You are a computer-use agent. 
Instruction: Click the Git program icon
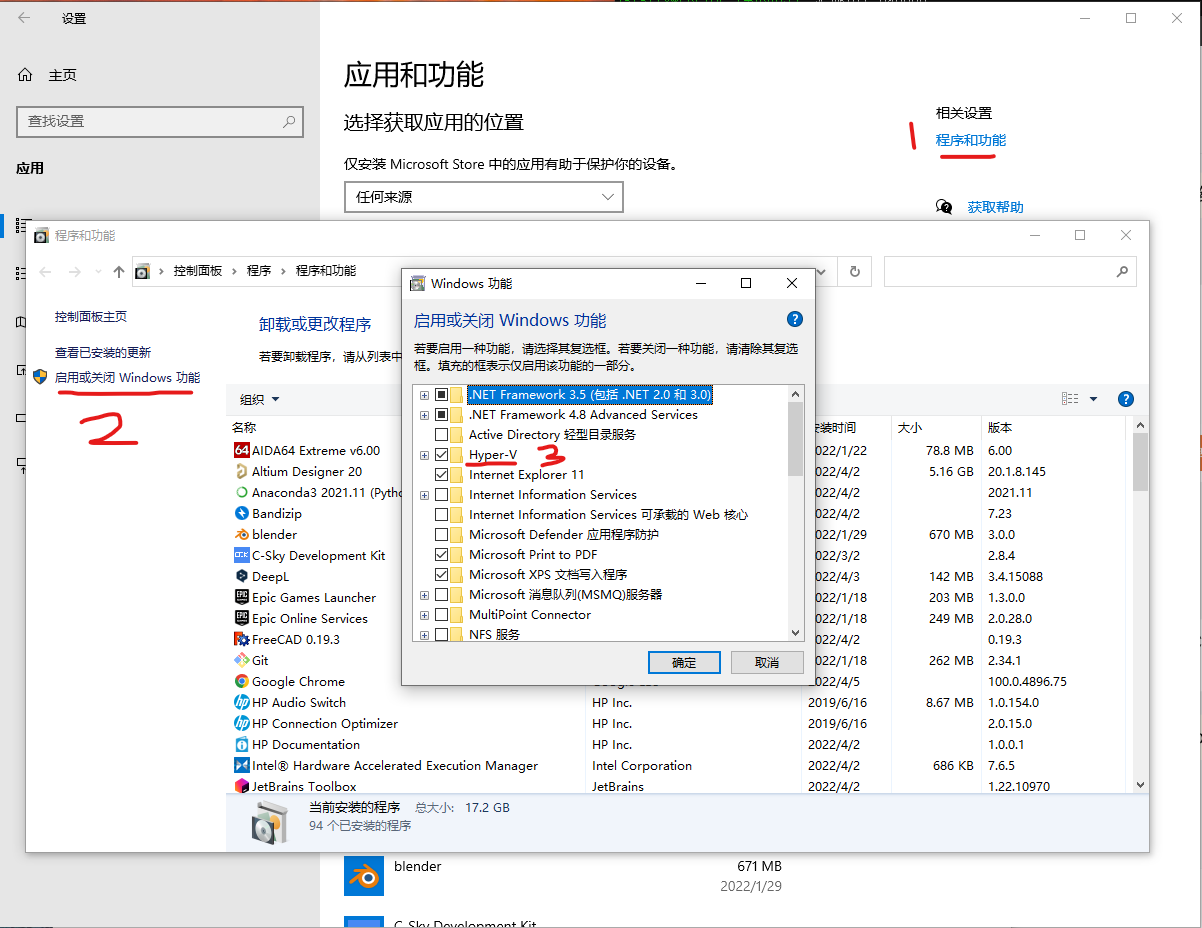pos(241,660)
